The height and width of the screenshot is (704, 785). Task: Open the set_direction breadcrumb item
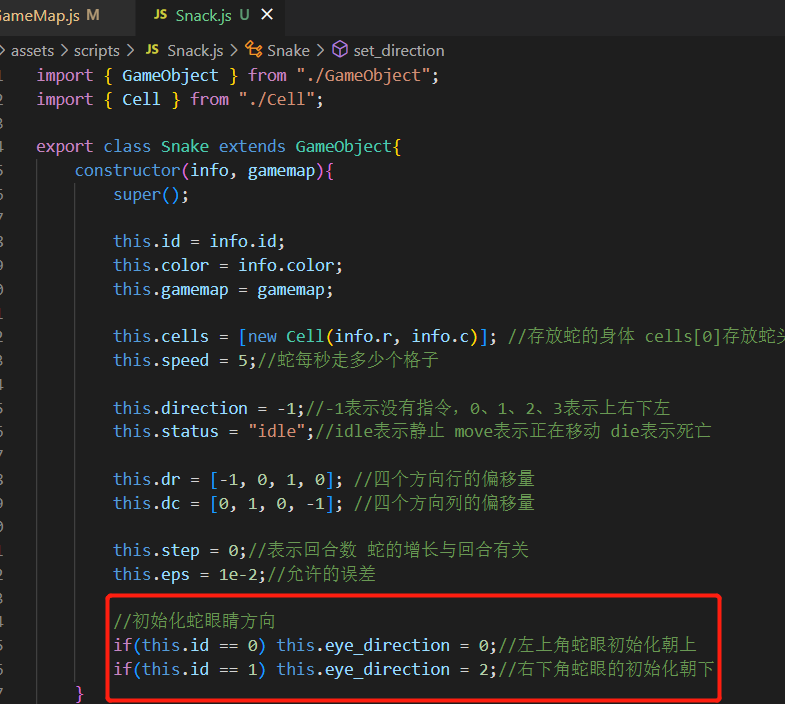tap(398, 50)
